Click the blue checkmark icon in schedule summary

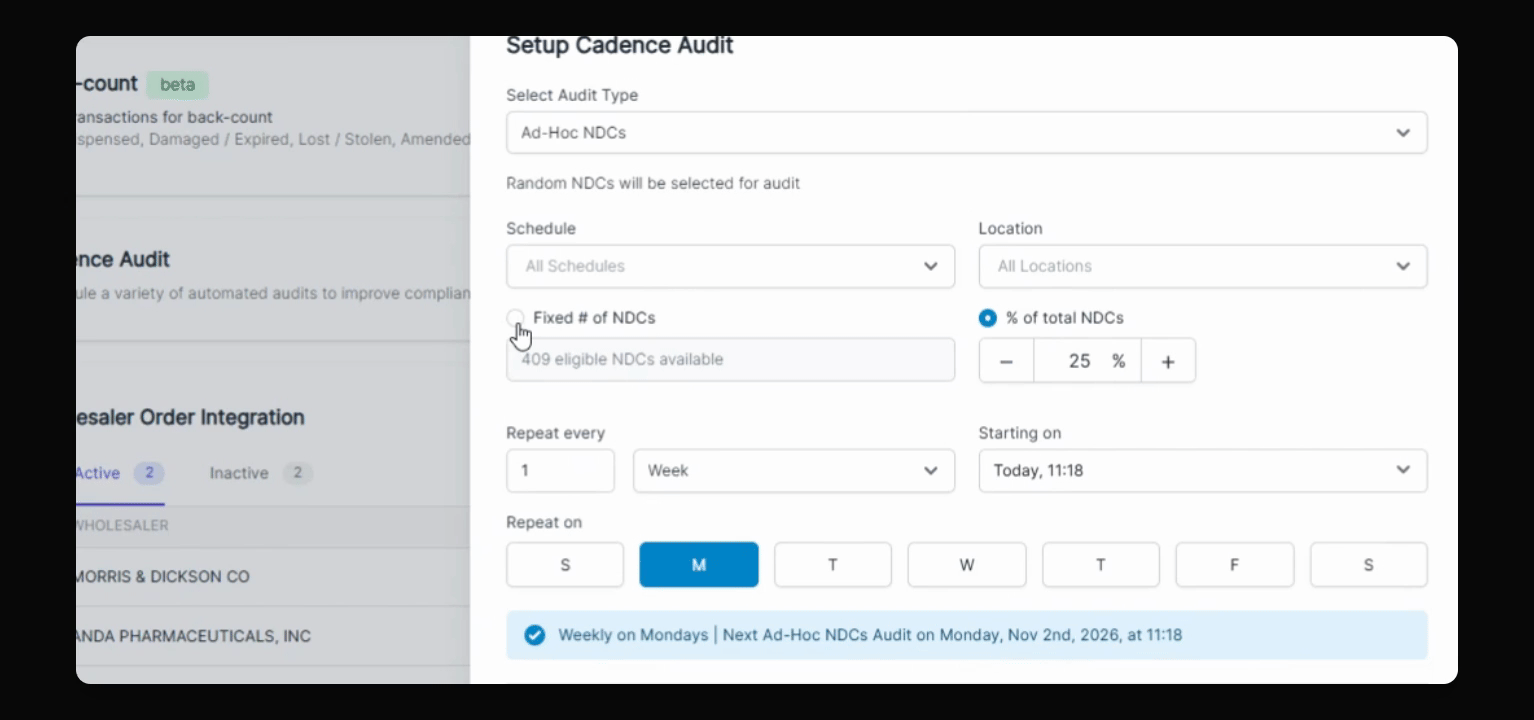[x=535, y=635]
